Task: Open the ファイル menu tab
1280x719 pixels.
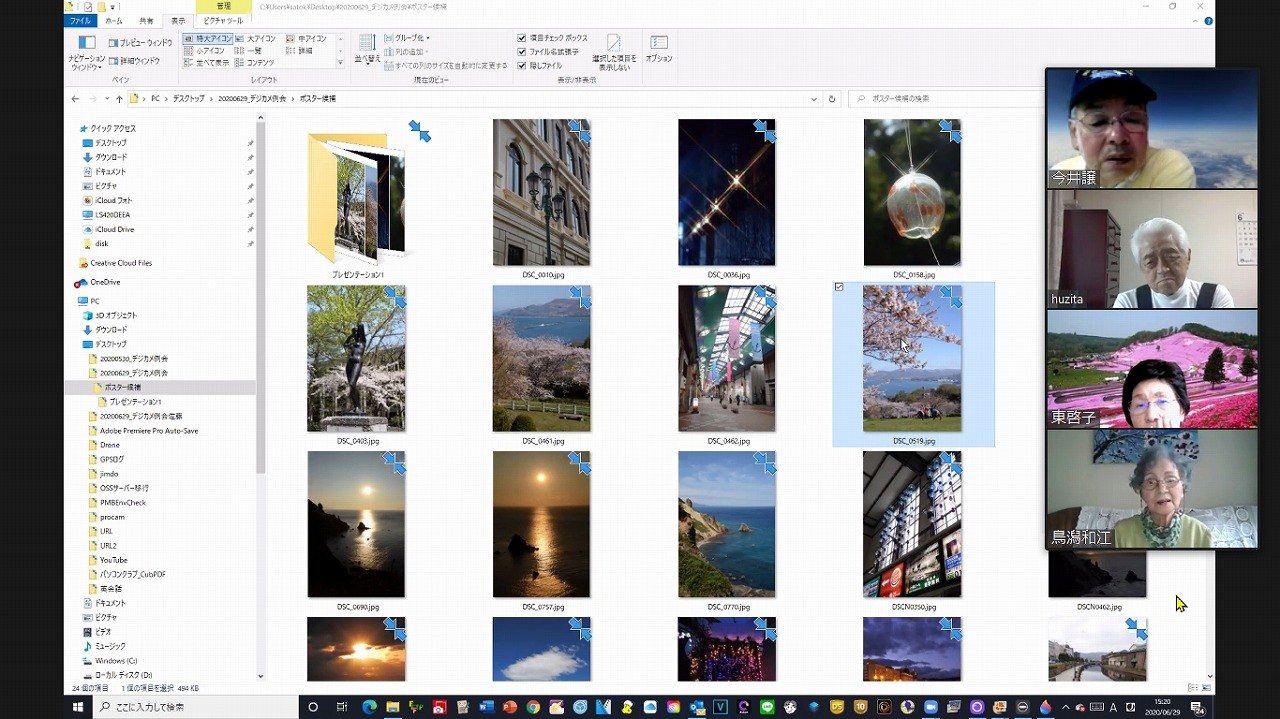Action: pyautogui.click(x=81, y=20)
